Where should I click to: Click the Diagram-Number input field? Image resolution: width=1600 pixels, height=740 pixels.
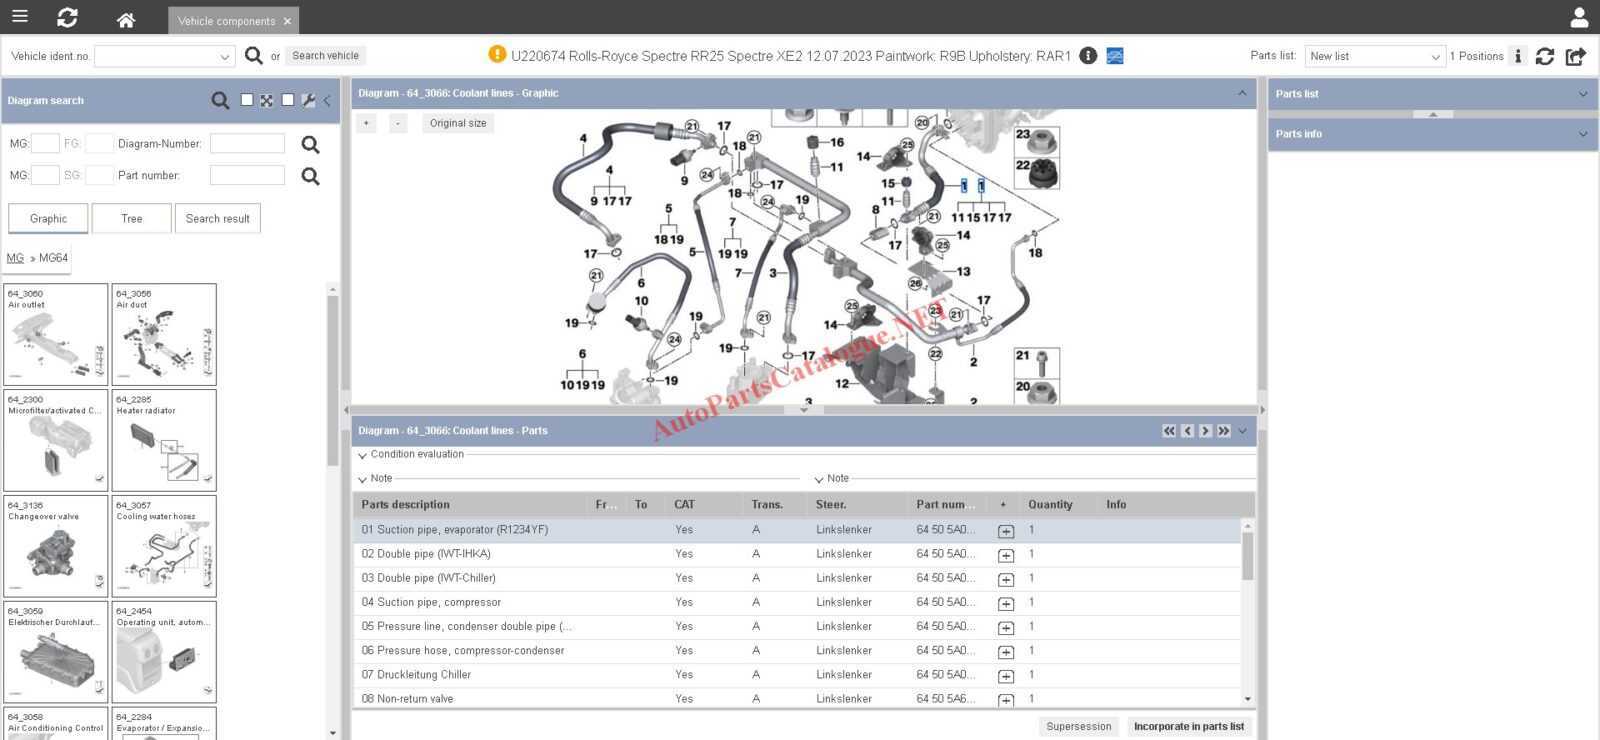coord(247,144)
